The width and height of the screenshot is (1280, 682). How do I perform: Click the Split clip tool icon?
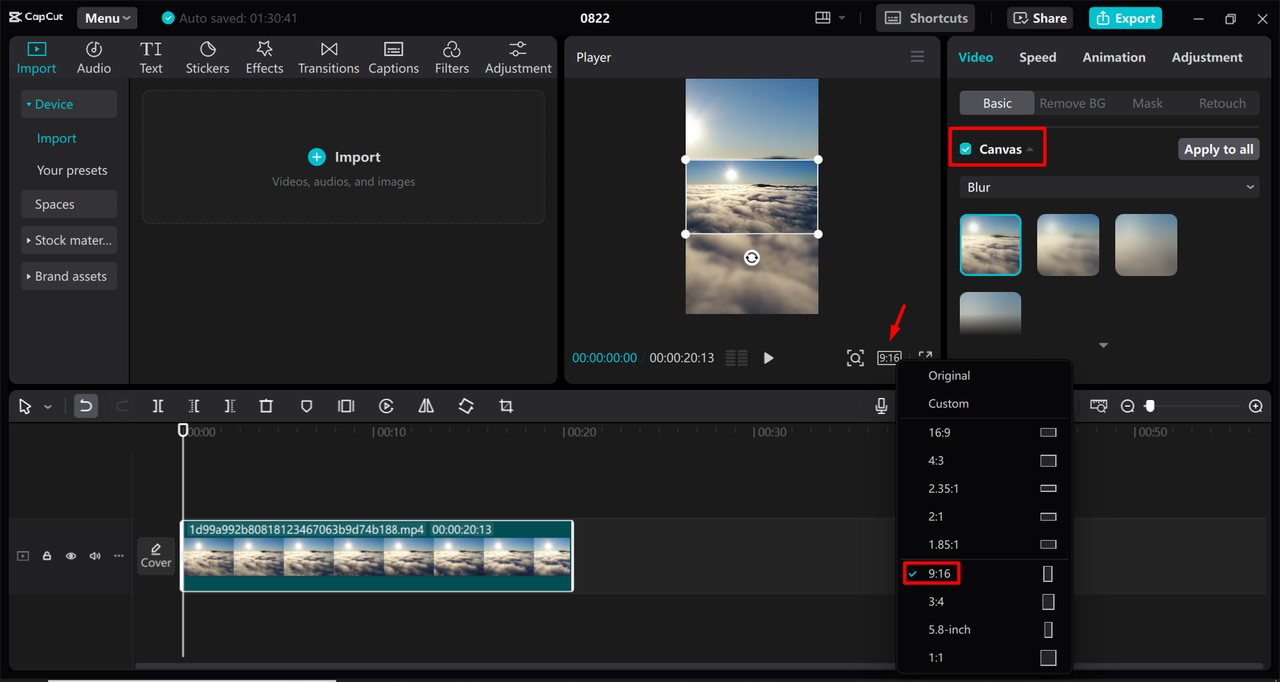[x=158, y=406]
